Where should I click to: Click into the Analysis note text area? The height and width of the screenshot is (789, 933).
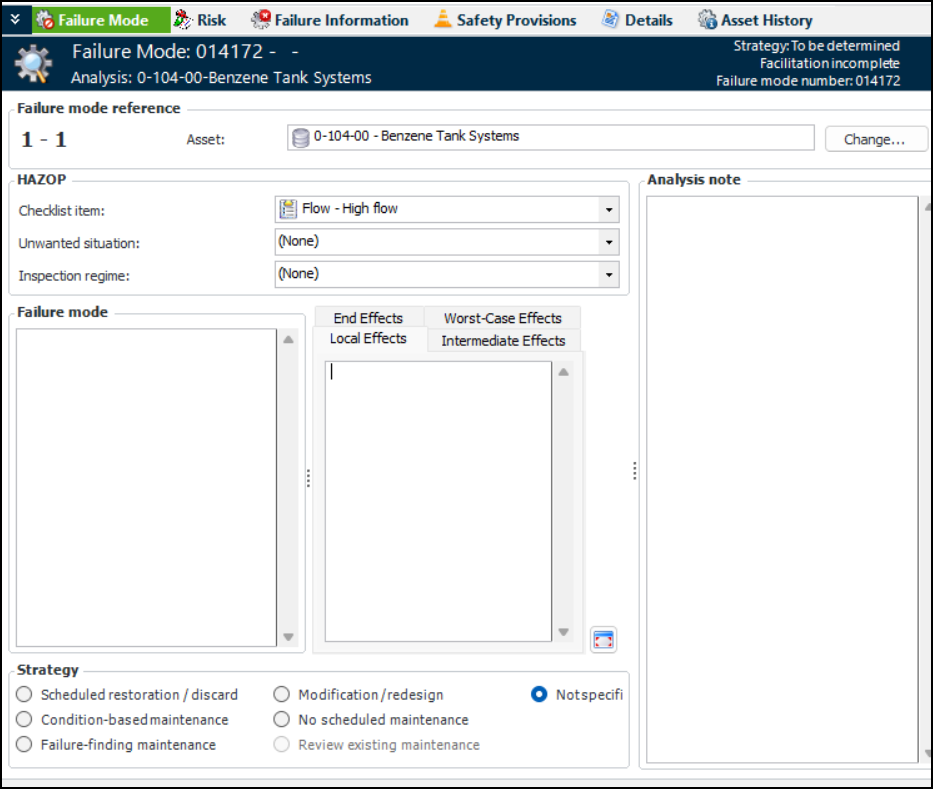coord(782,480)
